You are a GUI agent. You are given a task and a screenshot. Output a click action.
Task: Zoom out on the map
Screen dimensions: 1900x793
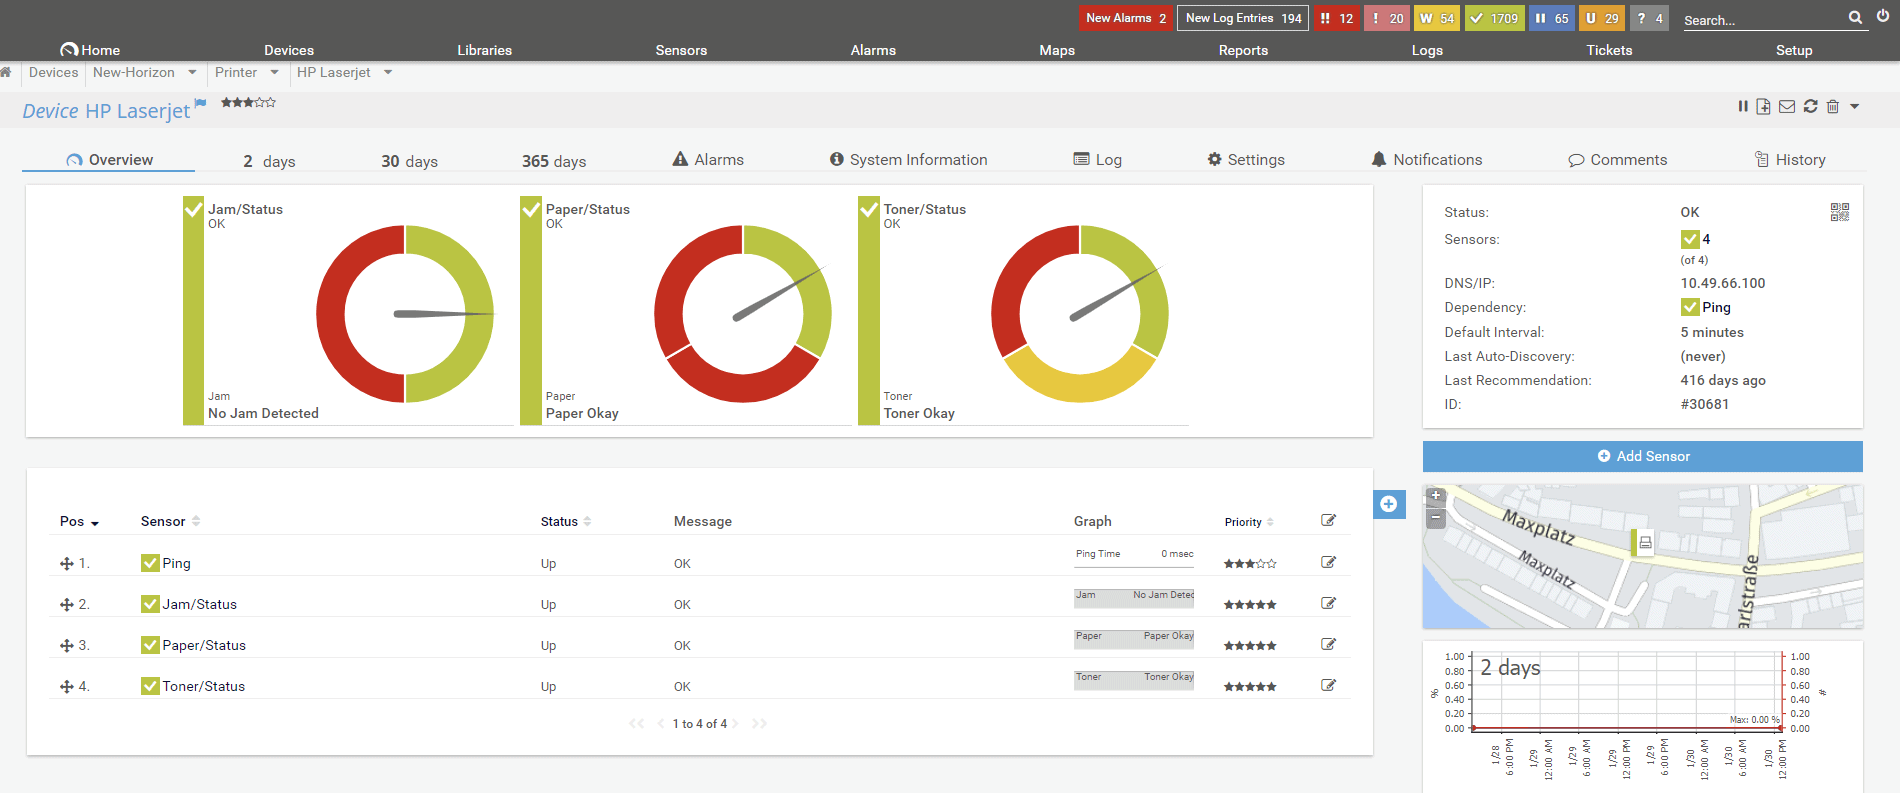click(x=1436, y=518)
